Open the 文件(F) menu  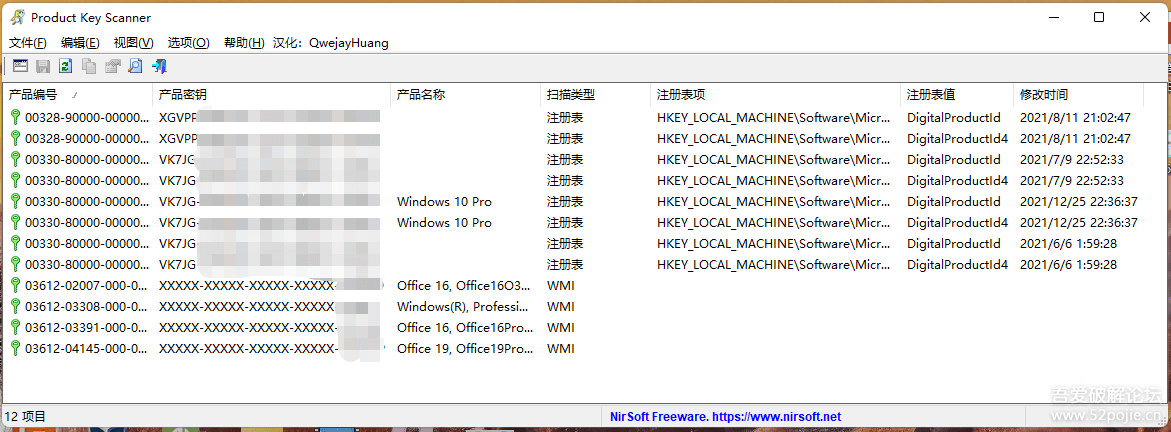(x=28, y=43)
